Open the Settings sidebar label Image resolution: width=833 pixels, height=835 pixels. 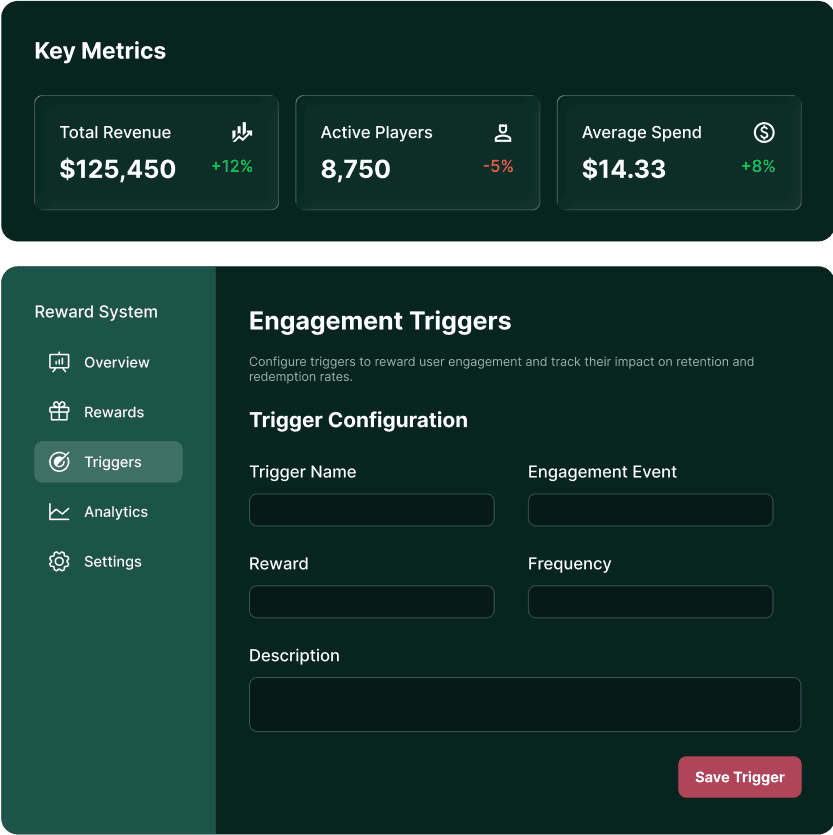[x=113, y=562]
